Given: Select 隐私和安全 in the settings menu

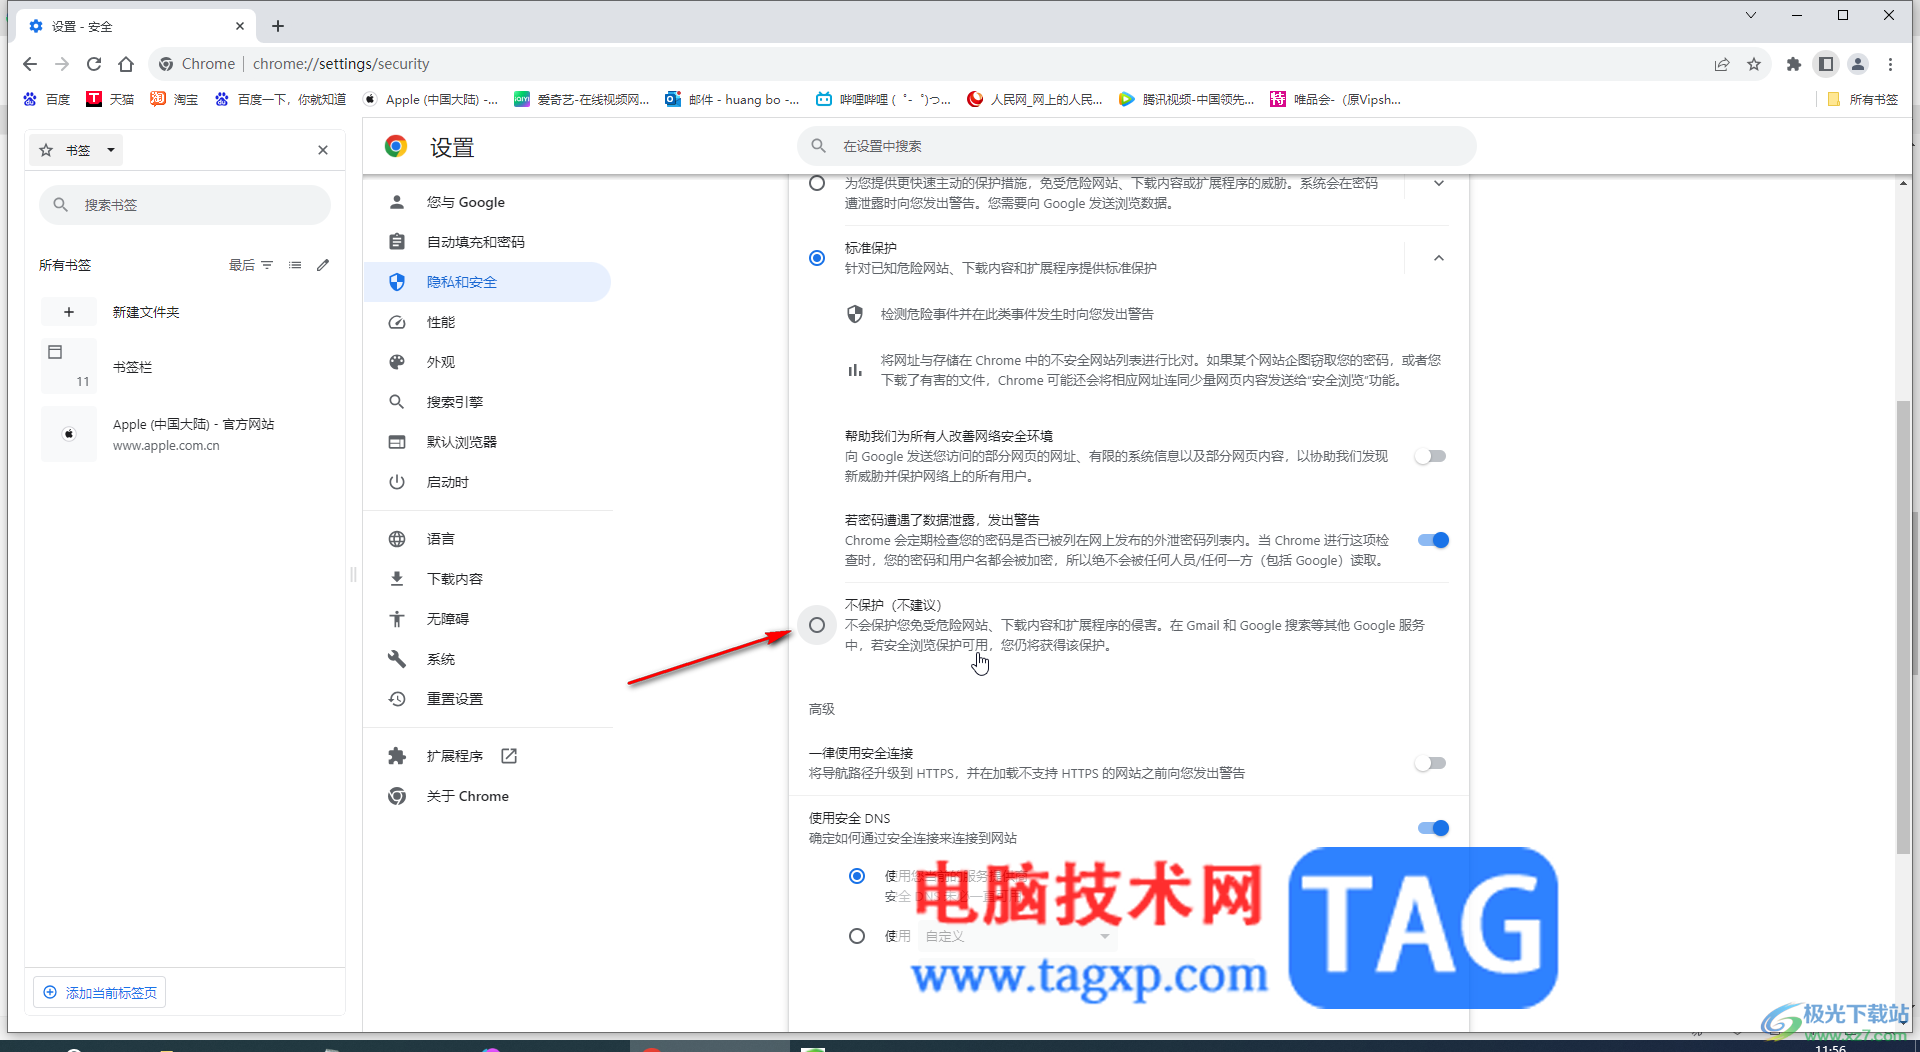Looking at the screenshot, I should point(488,282).
